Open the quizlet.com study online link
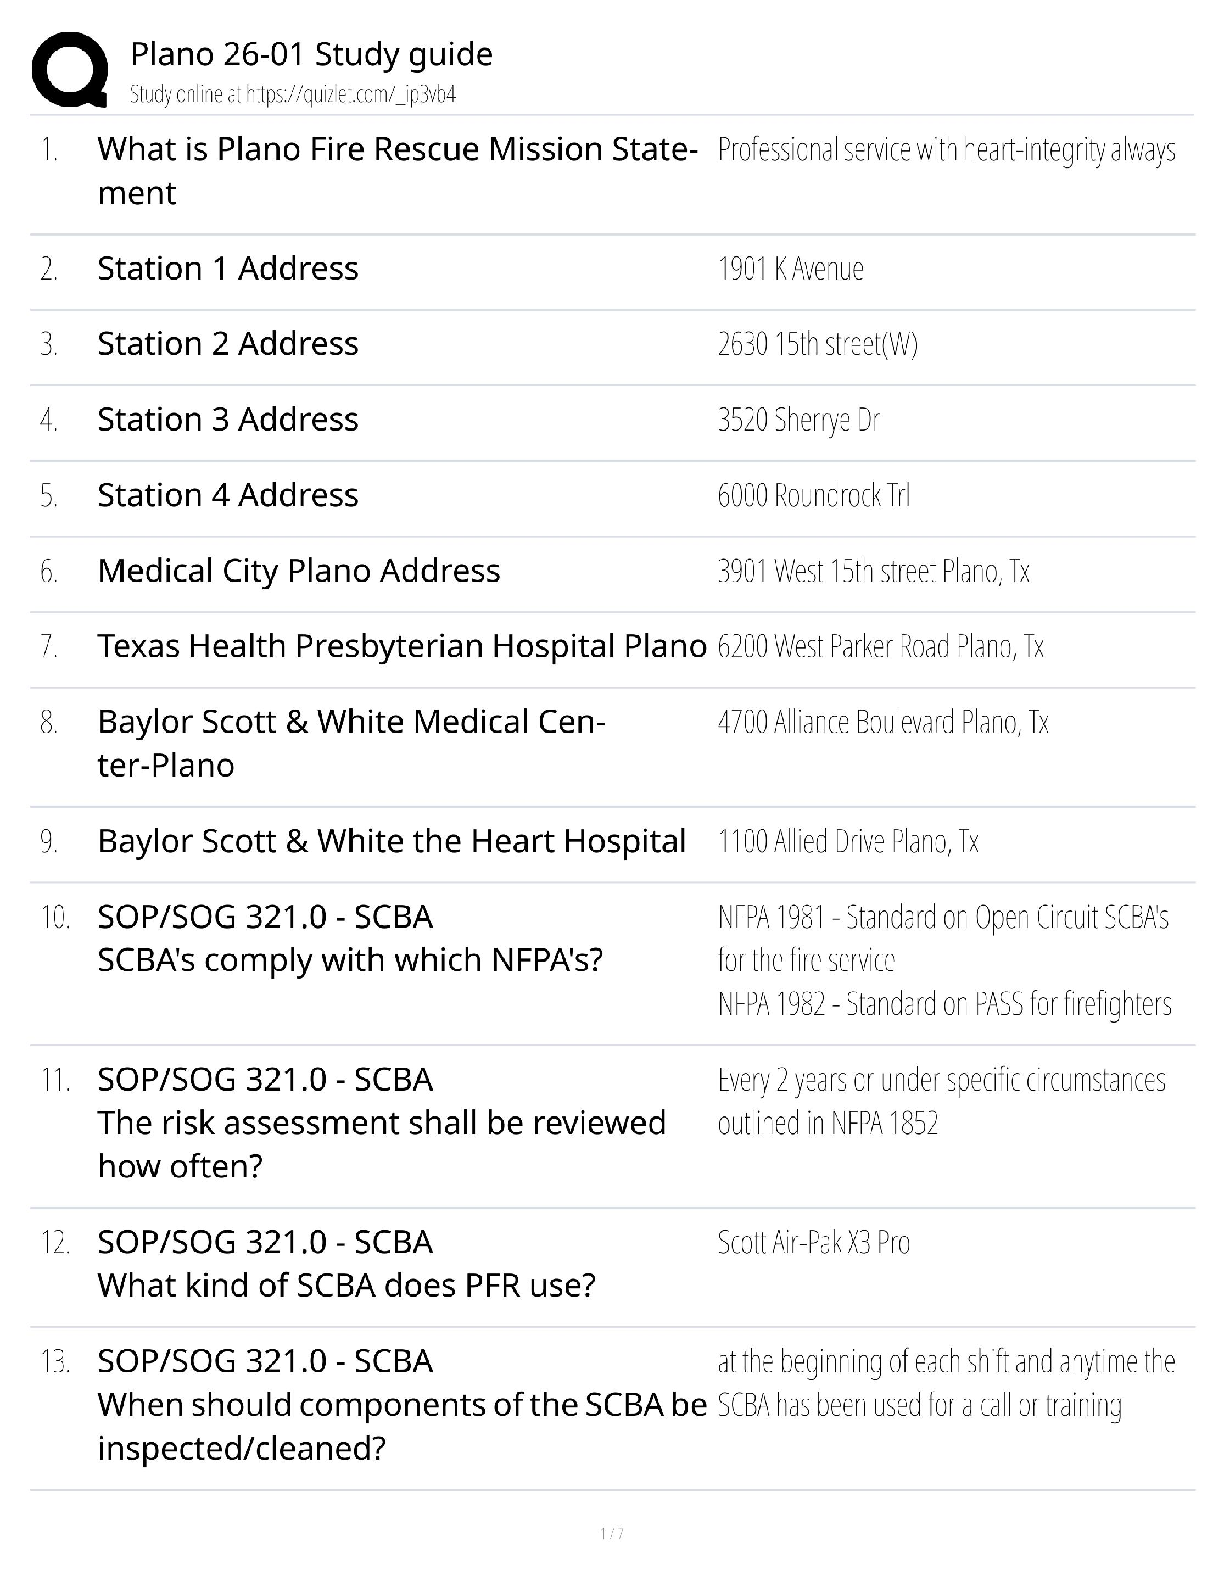Screen dimensions: 1224x1584 point(293,95)
